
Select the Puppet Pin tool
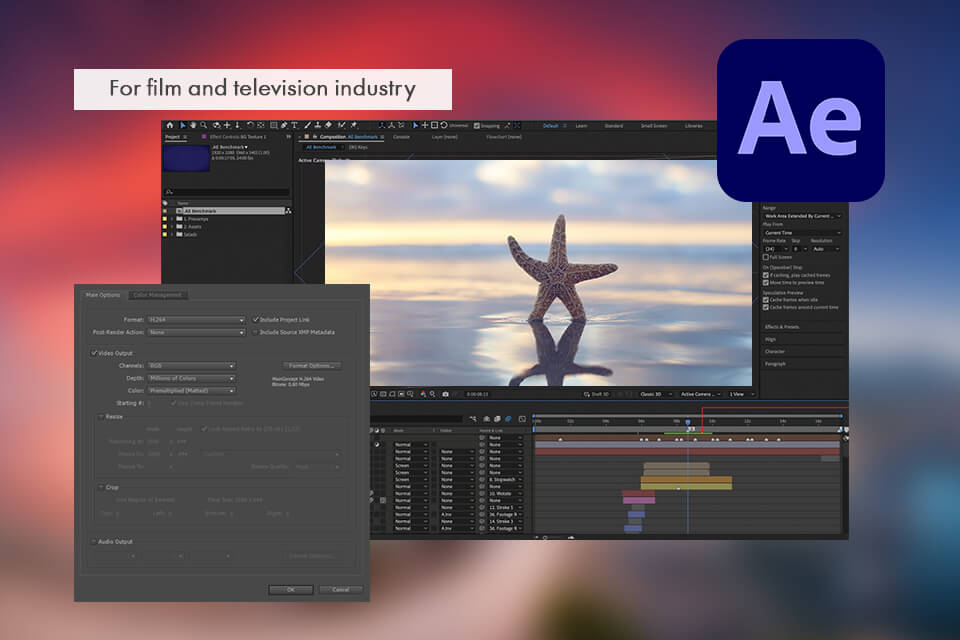point(354,125)
